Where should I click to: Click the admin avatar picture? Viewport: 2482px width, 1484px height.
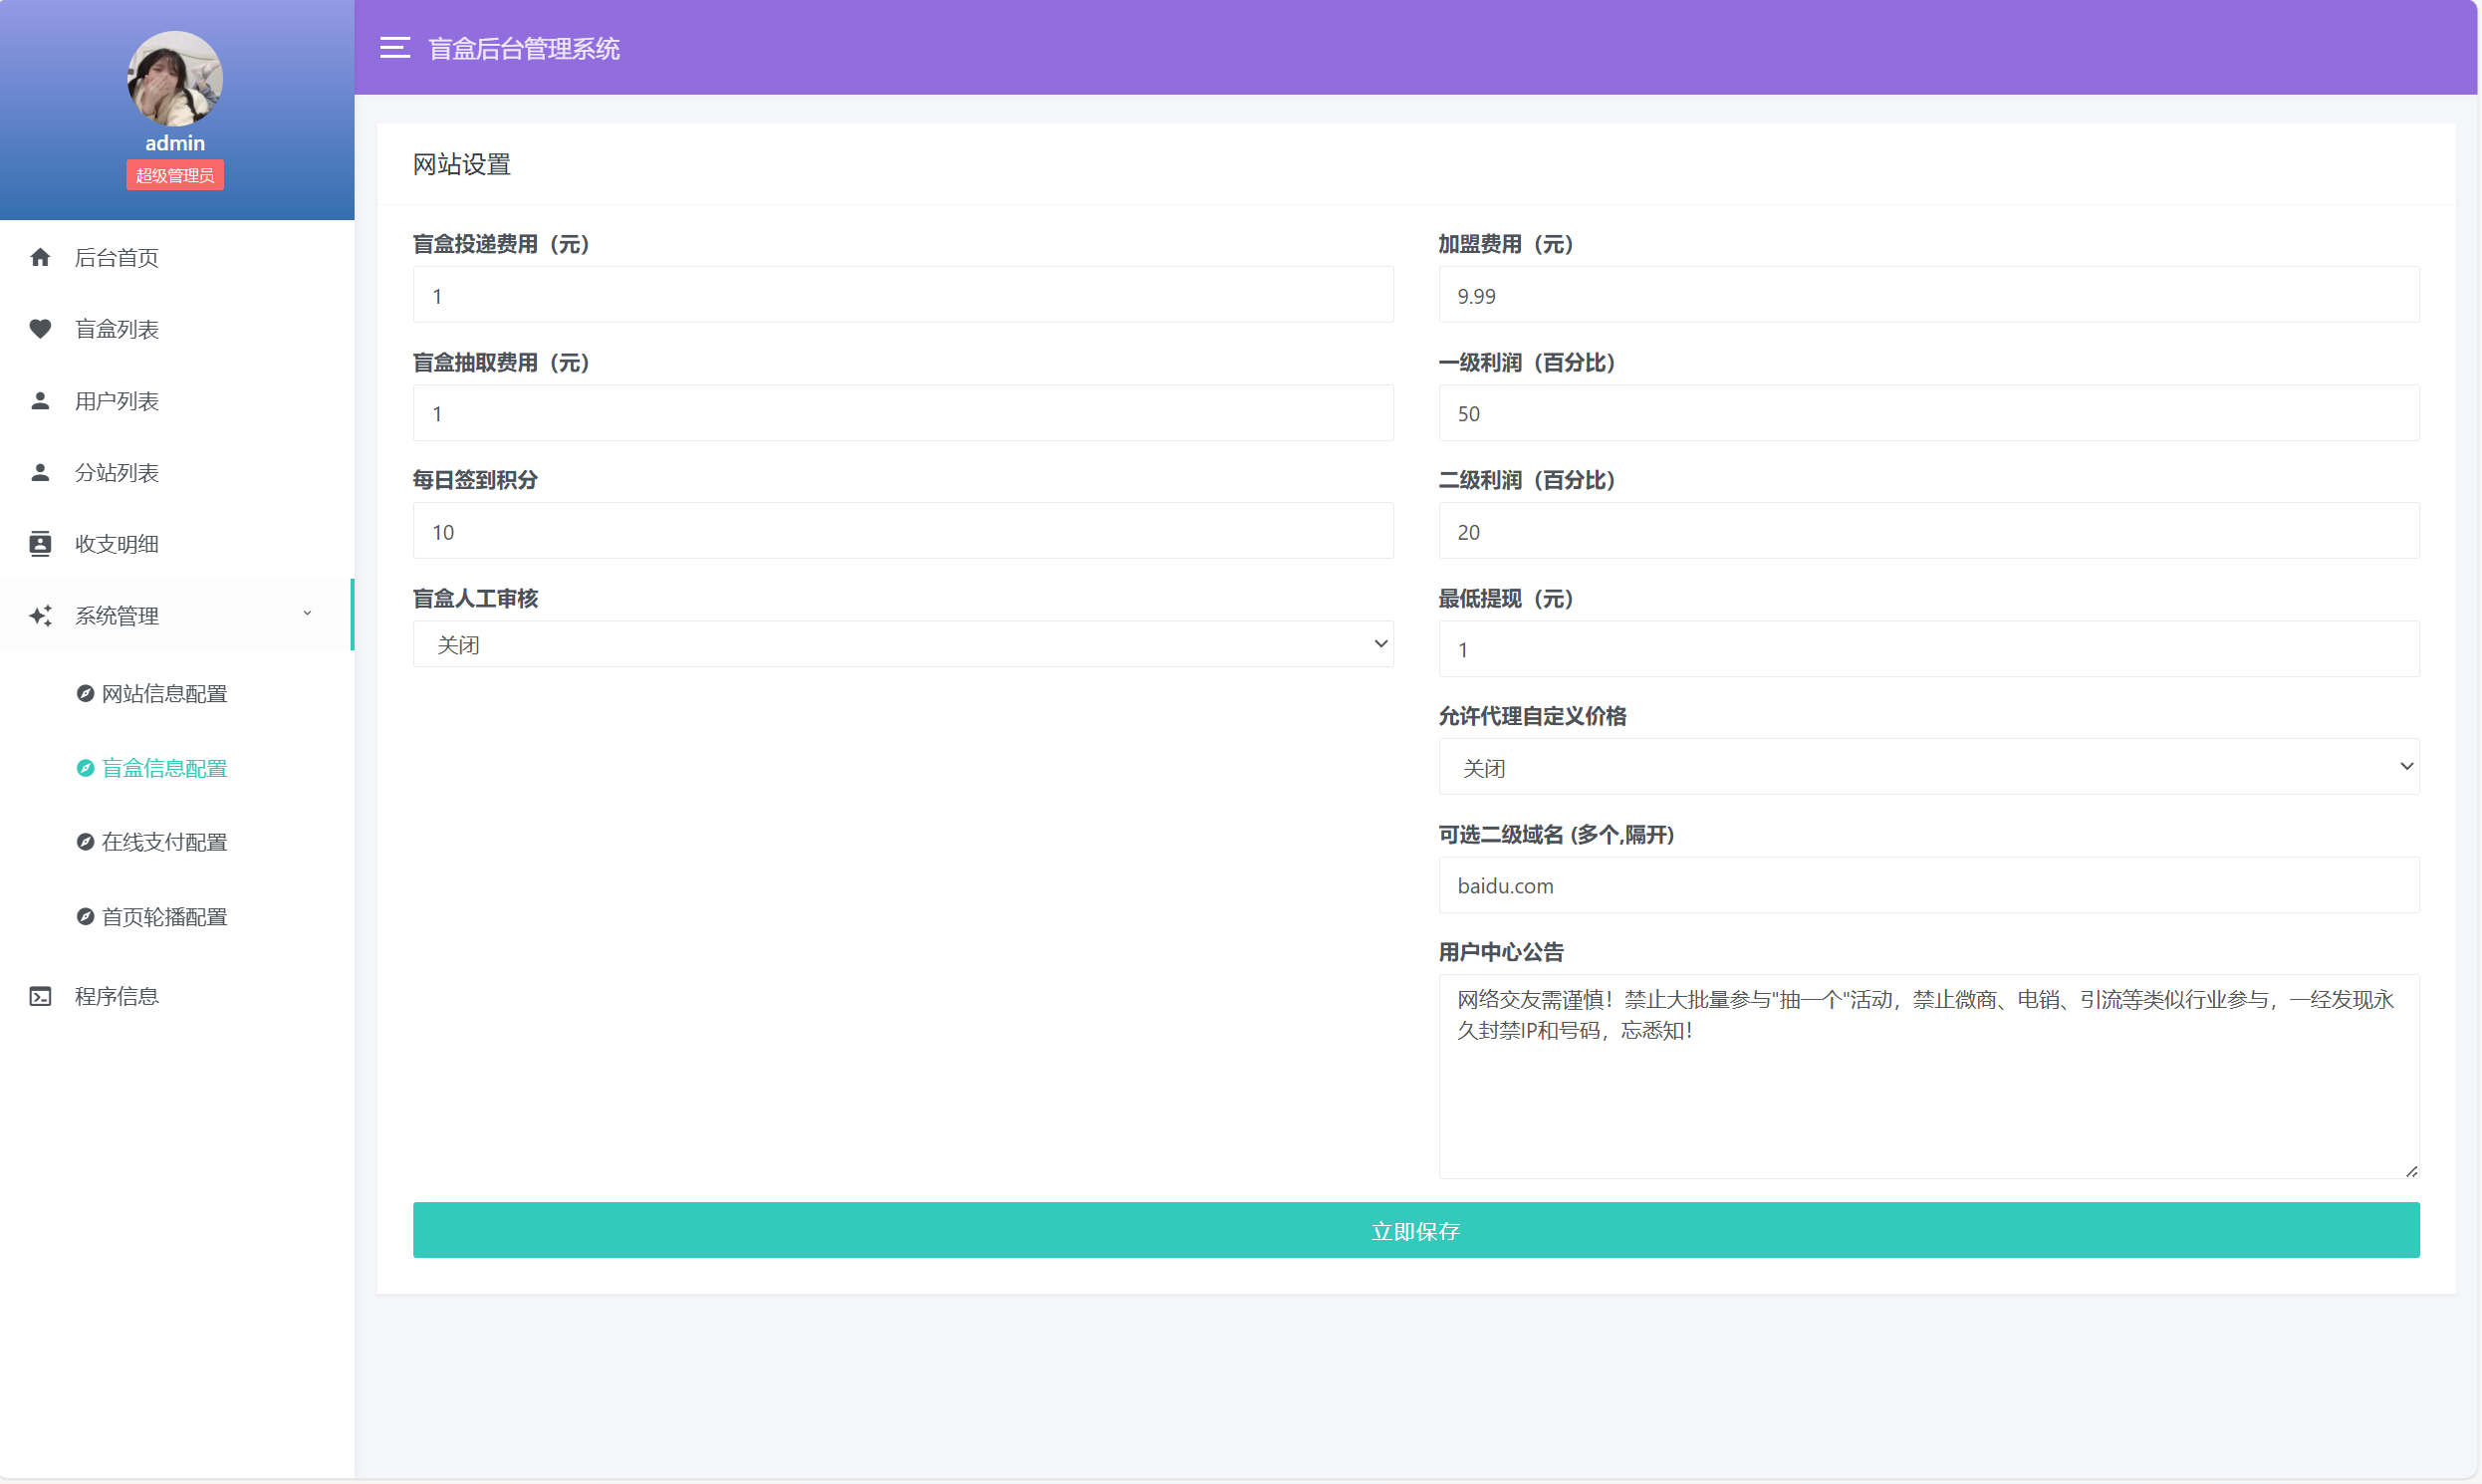(x=175, y=78)
